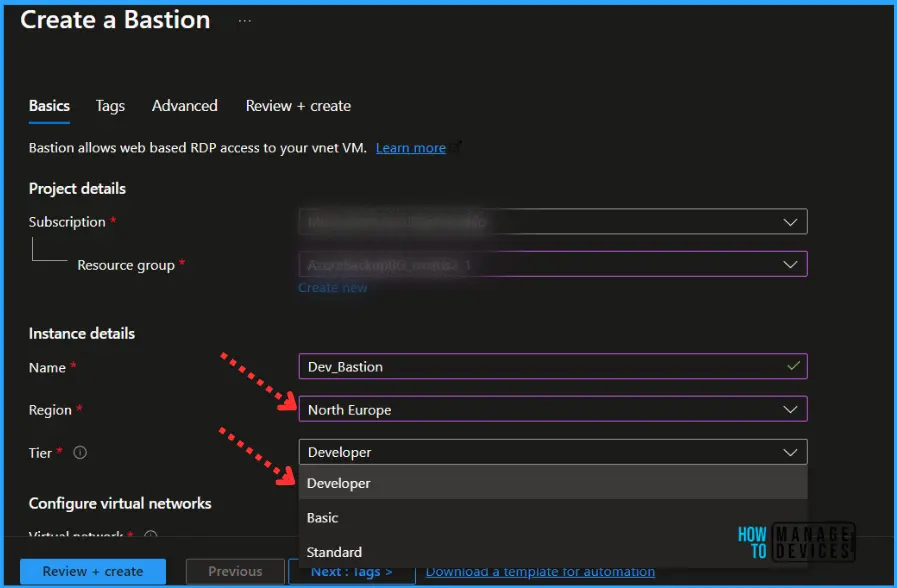Click the Learn more link
This screenshot has width=897, height=588.
pos(410,148)
